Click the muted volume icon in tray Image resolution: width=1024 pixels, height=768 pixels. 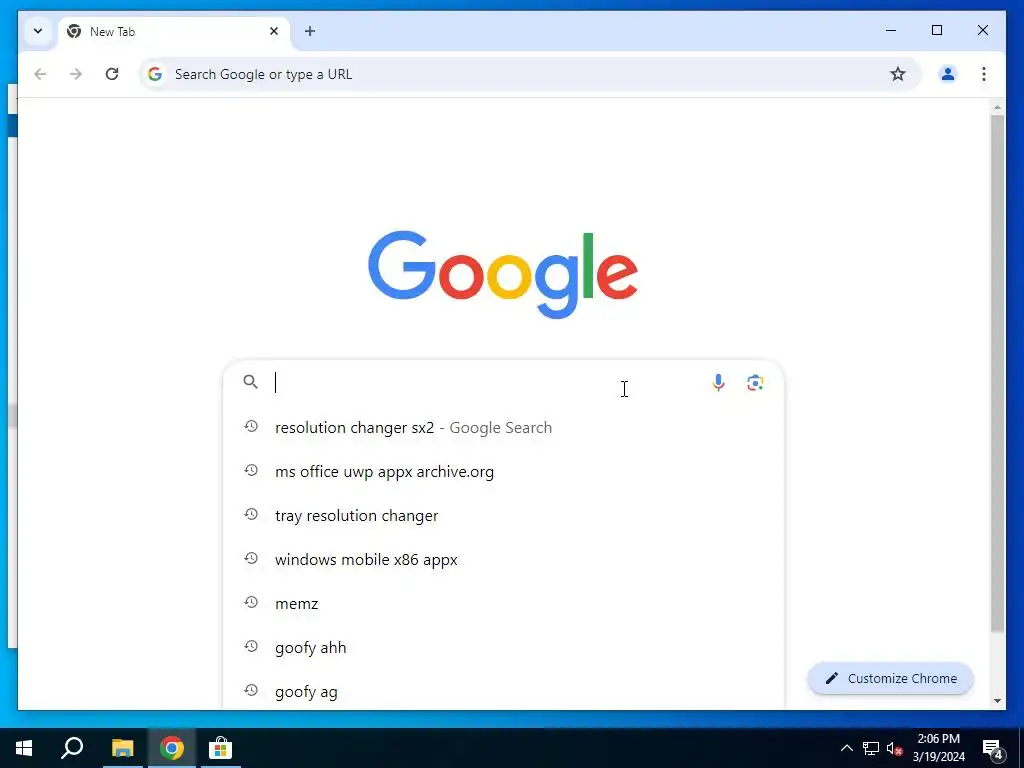pyautogui.click(x=894, y=748)
